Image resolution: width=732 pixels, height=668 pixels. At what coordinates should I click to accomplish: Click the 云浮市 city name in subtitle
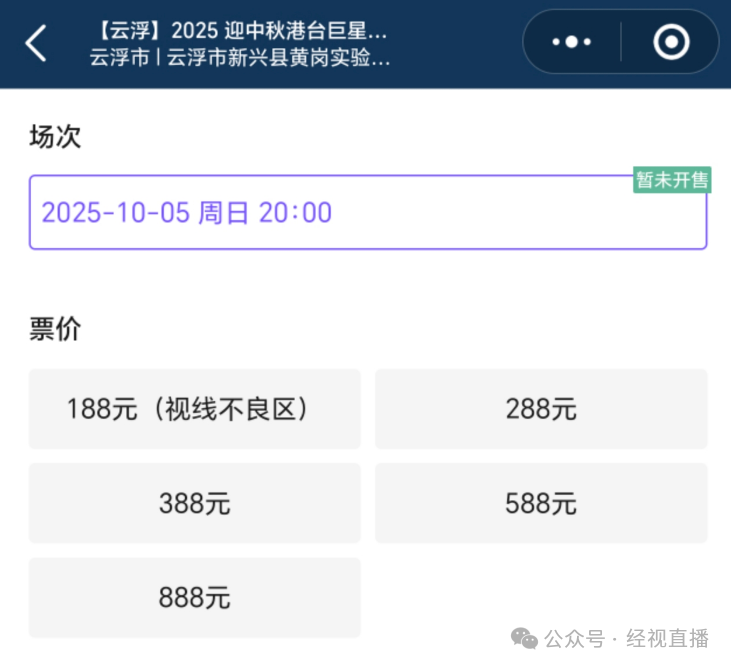click(119, 59)
